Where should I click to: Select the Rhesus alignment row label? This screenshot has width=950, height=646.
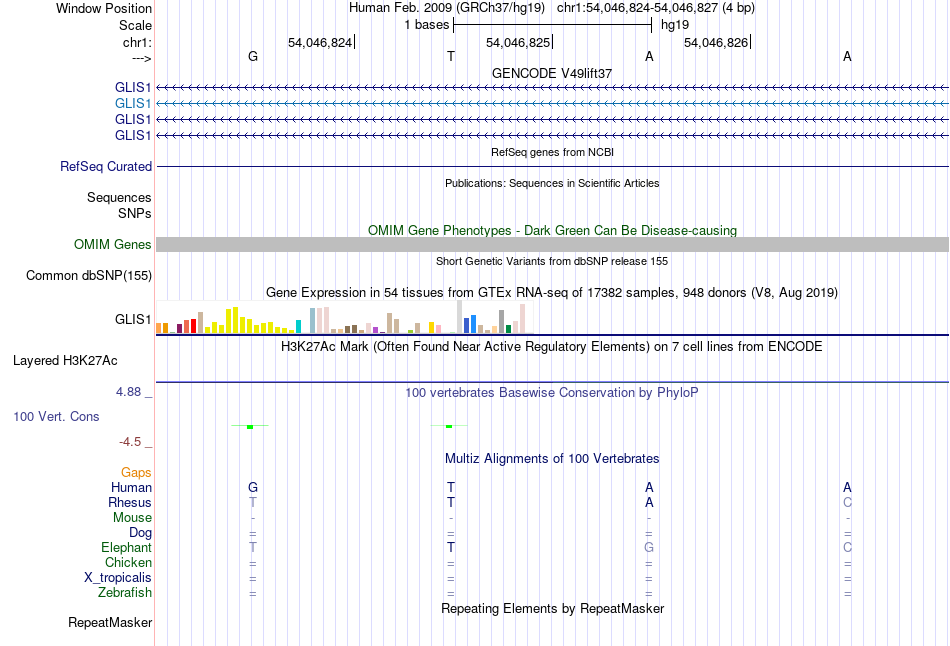pos(130,502)
